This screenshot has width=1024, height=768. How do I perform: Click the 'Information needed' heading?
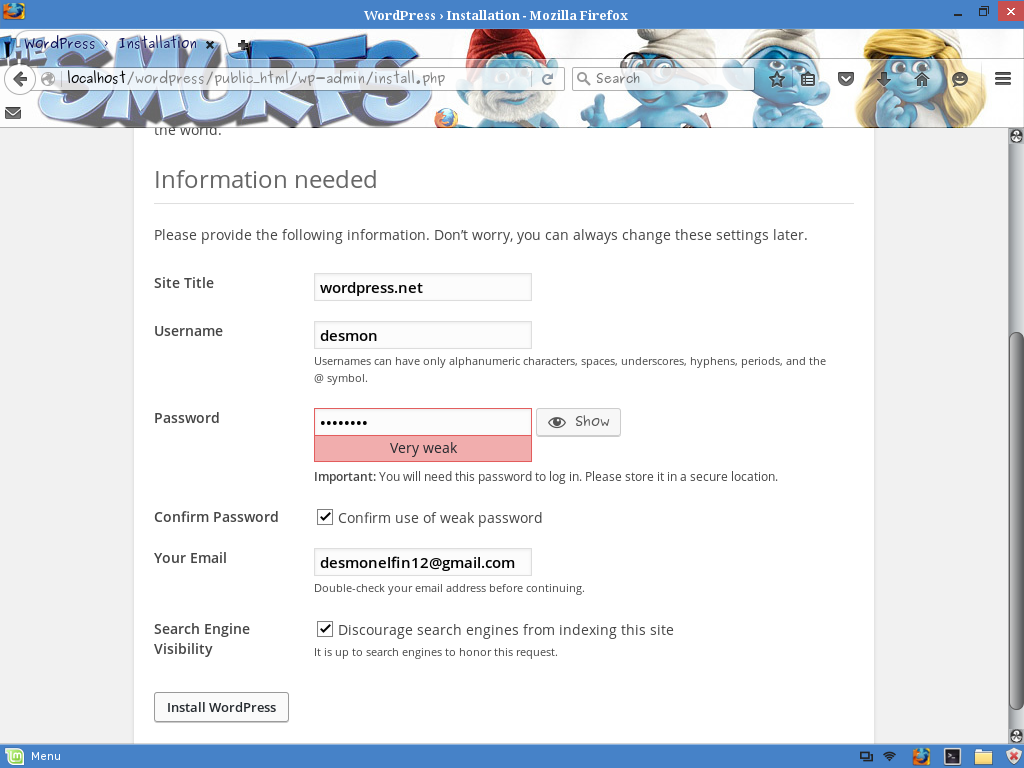[x=266, y=180]
